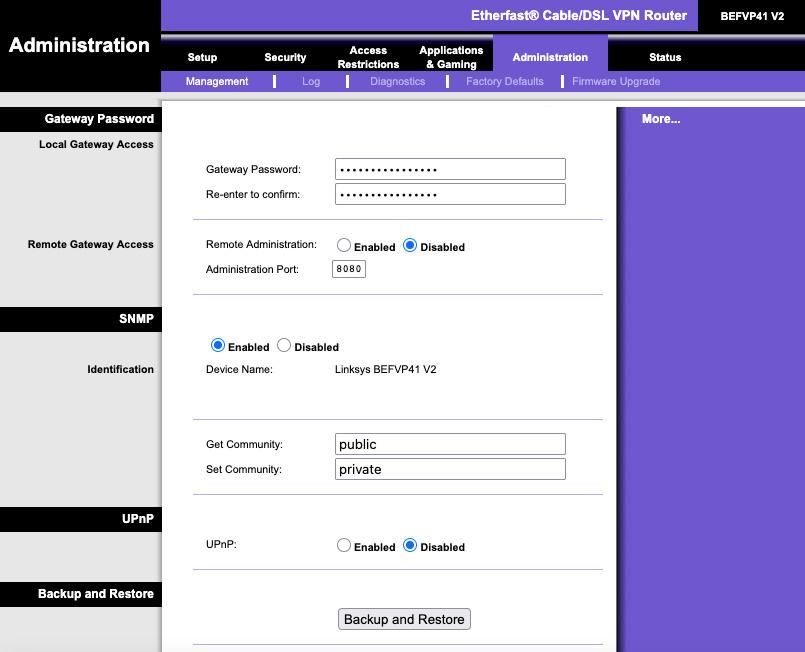The image size is (805, 652).
Task: Open Access Restrictions tab
Action: click(368, 57)
